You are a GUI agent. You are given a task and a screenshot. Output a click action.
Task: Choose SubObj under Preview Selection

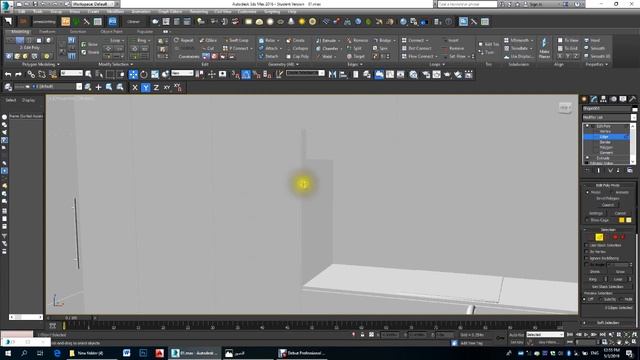(601, 299)
